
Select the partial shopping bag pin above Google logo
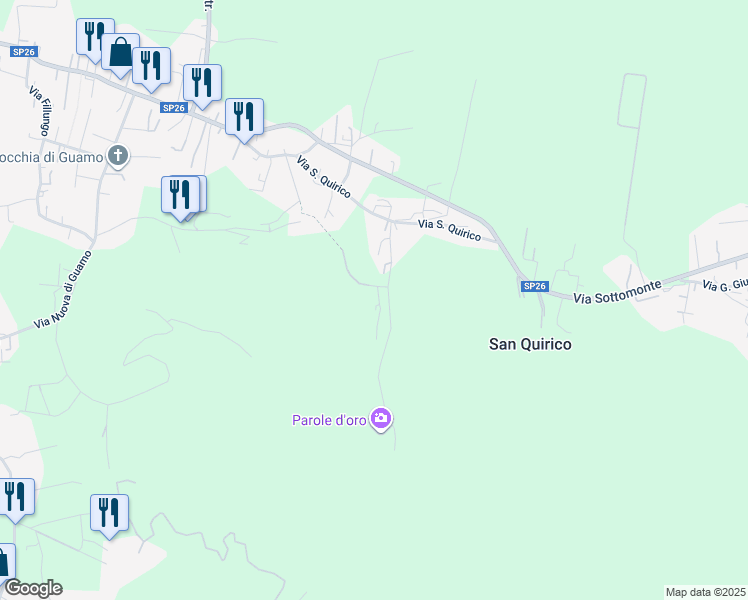click(7, 564)
